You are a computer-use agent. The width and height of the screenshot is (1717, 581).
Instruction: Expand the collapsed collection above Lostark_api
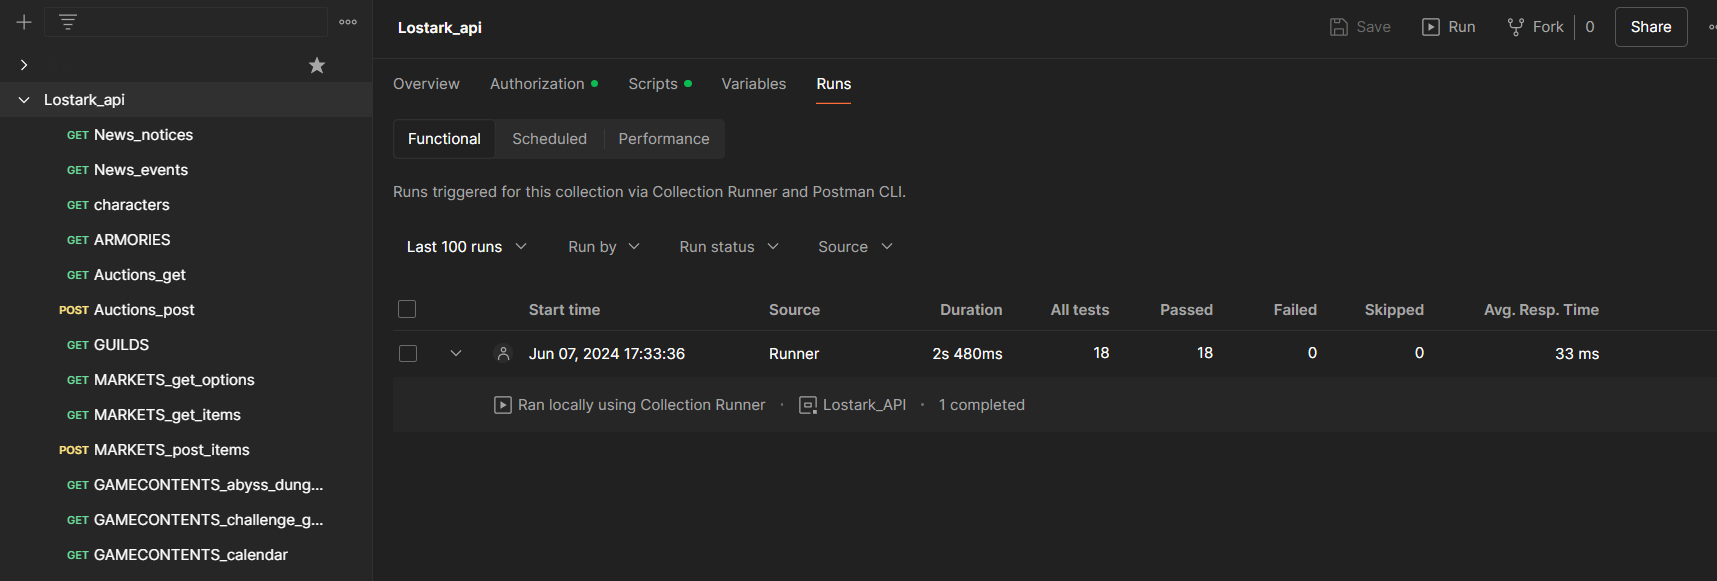click(x=24, y=65)
